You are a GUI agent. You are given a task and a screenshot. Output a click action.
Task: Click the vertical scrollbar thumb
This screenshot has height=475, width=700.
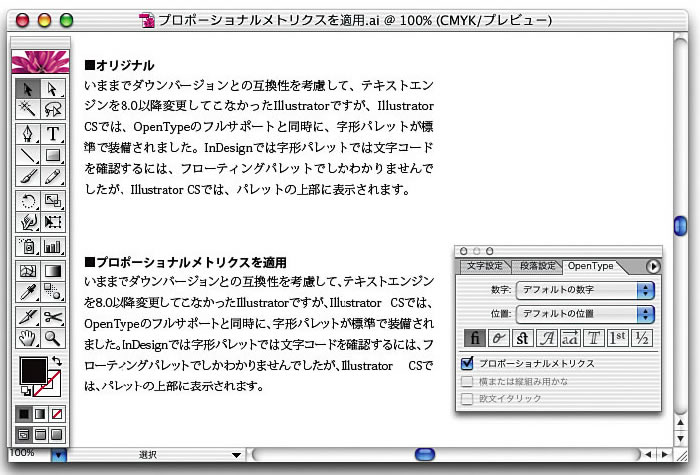(680, 225)
